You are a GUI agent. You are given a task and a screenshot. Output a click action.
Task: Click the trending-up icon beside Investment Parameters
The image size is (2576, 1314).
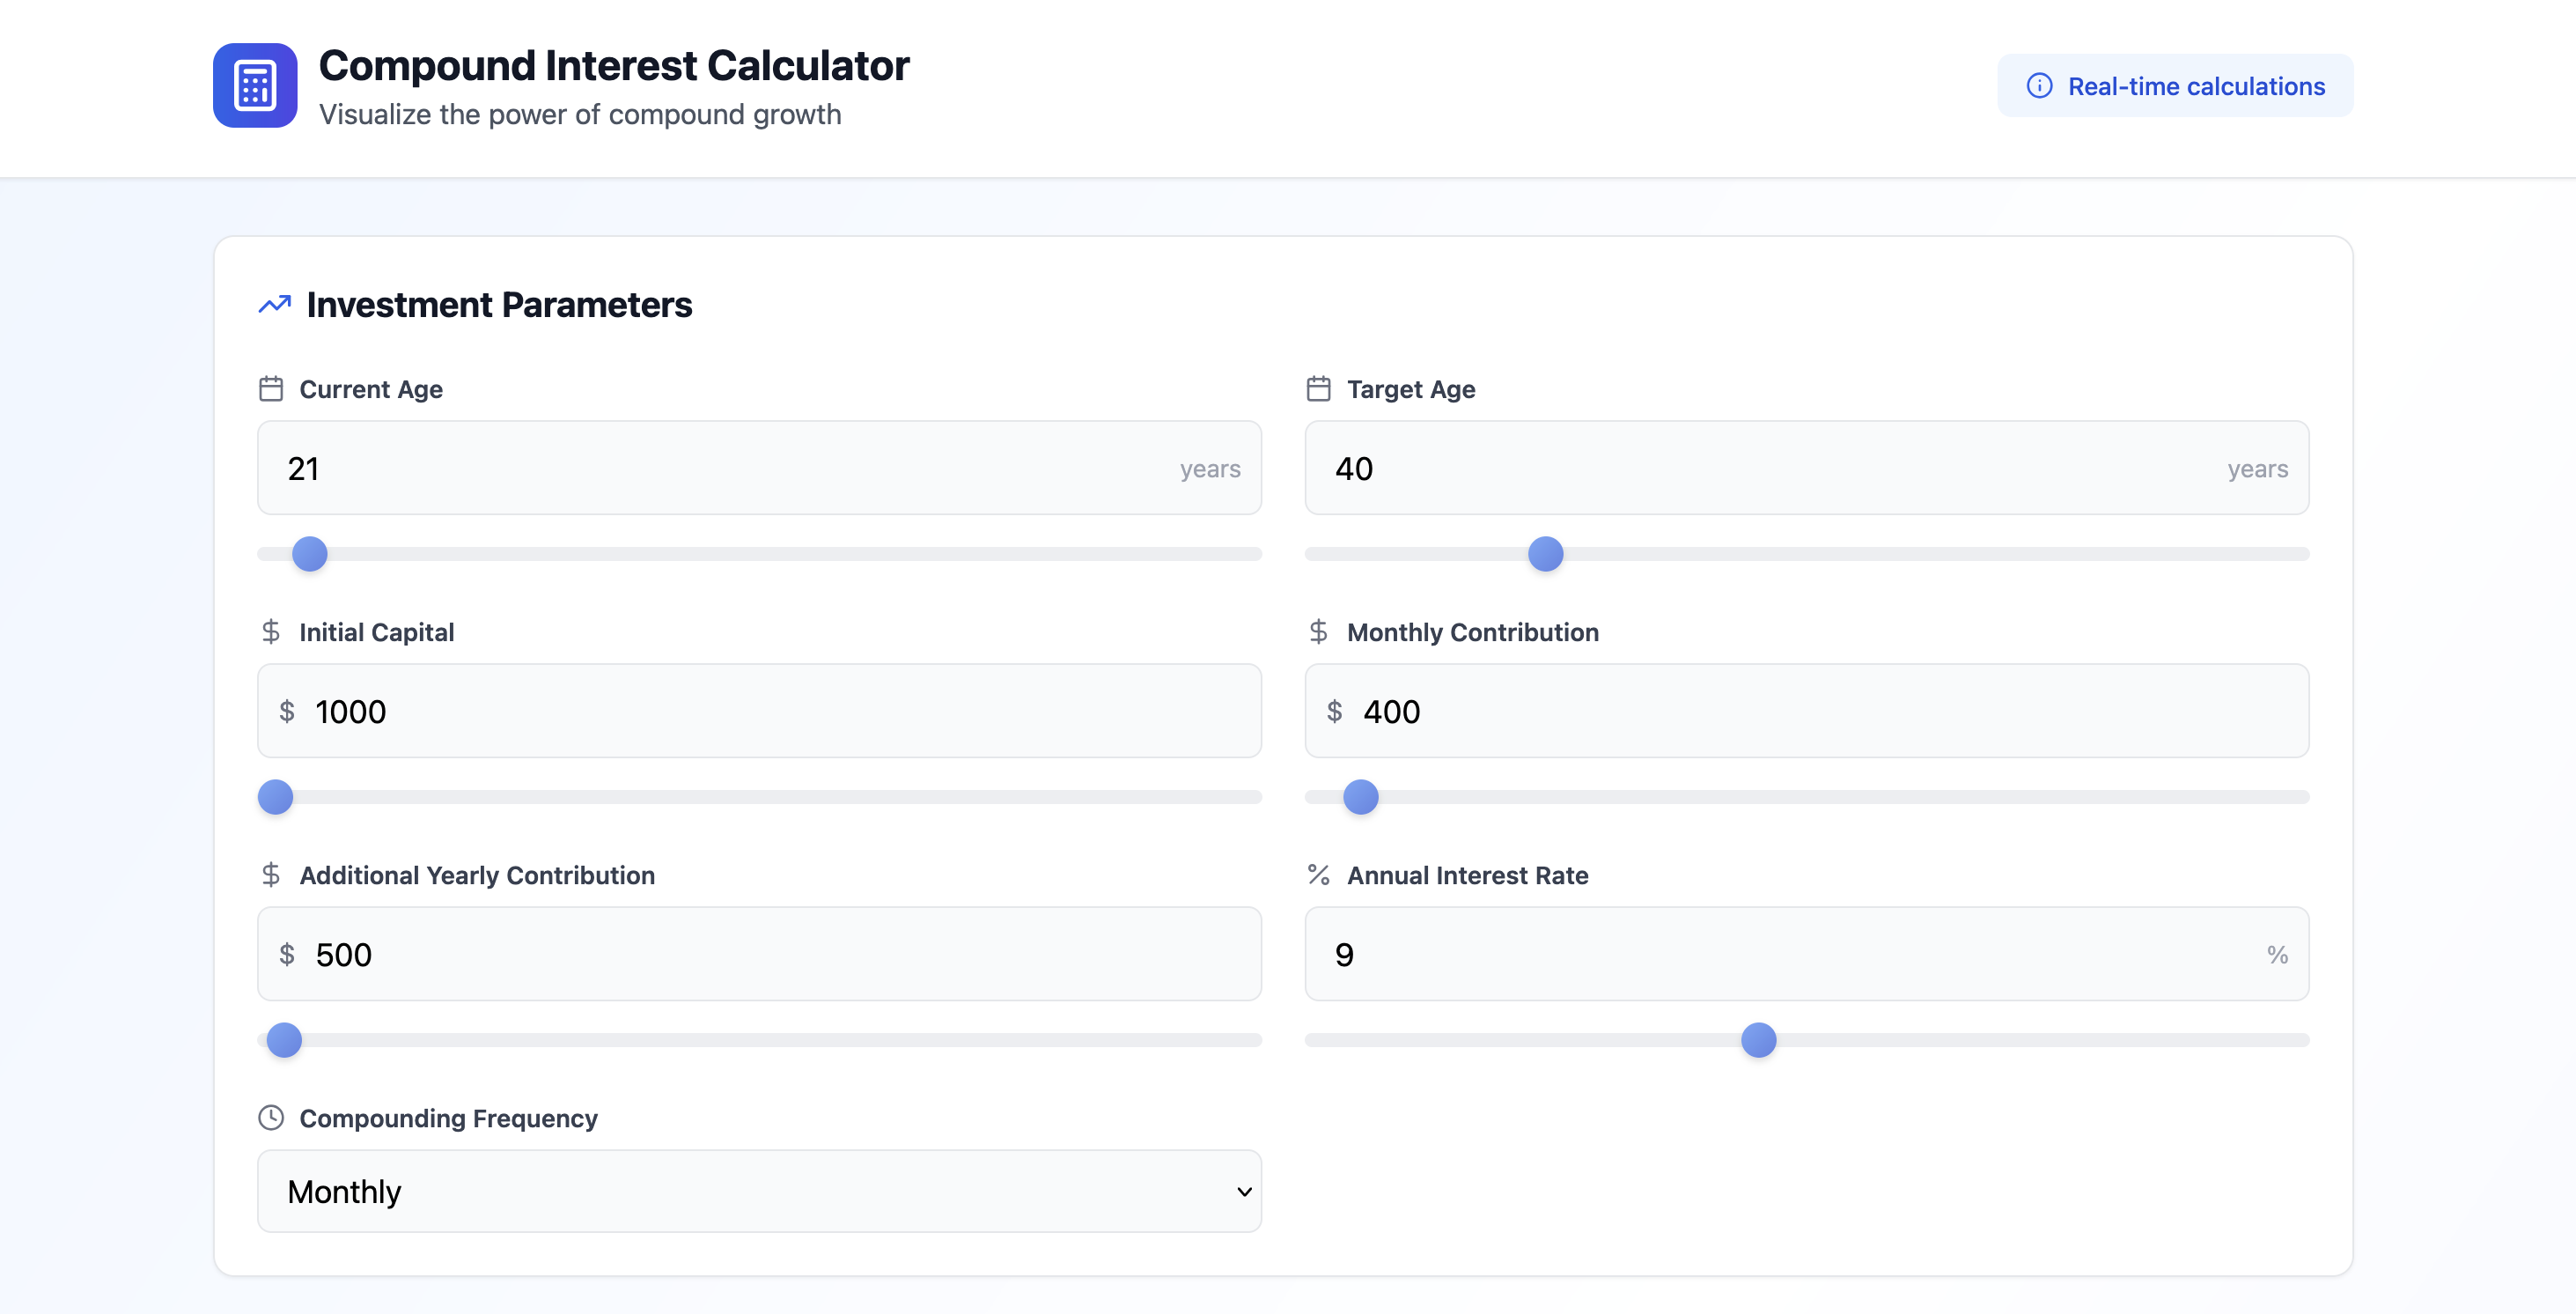(x=272, y=304)
